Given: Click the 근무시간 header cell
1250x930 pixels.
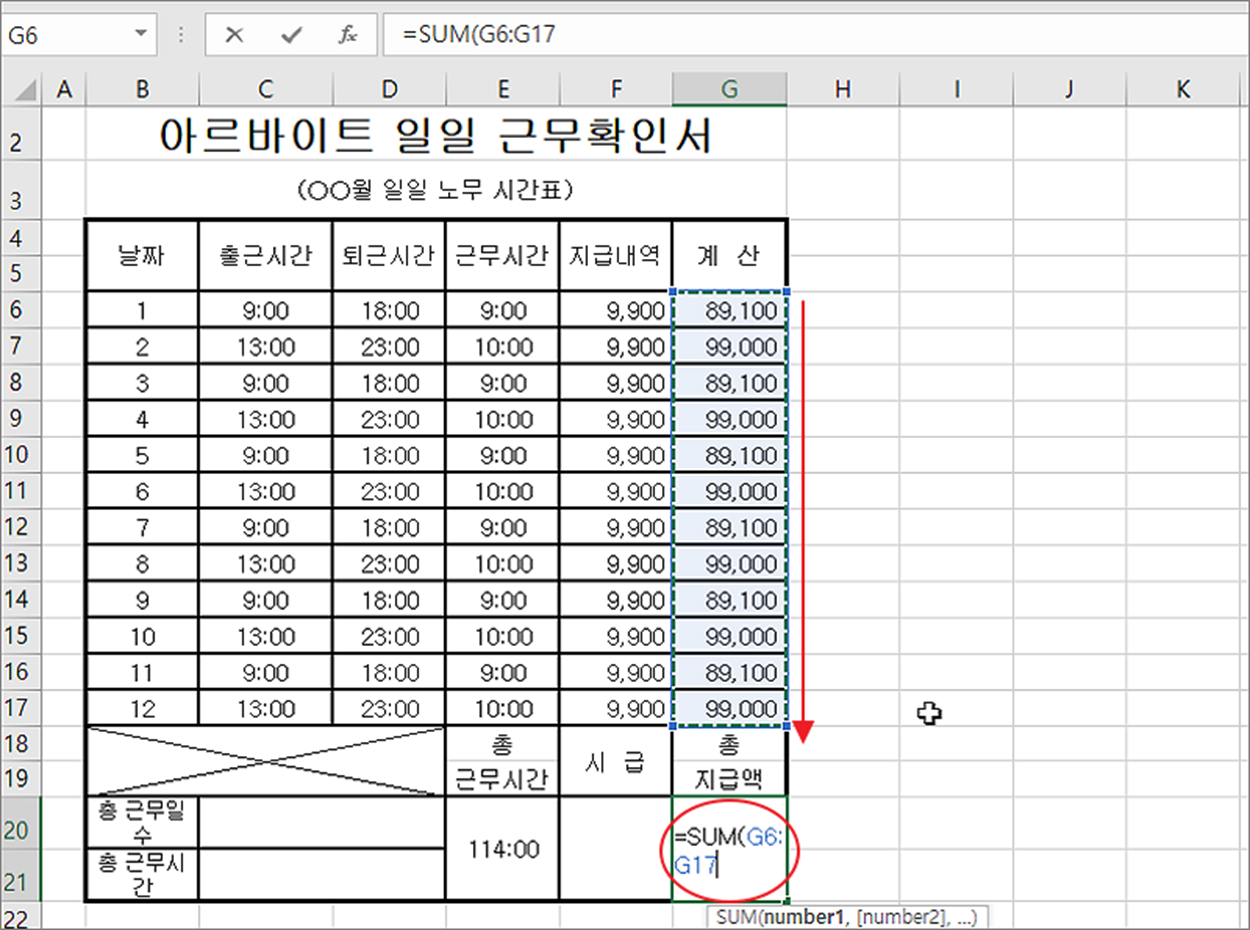Looking at the screenshot, I should 502,255.
